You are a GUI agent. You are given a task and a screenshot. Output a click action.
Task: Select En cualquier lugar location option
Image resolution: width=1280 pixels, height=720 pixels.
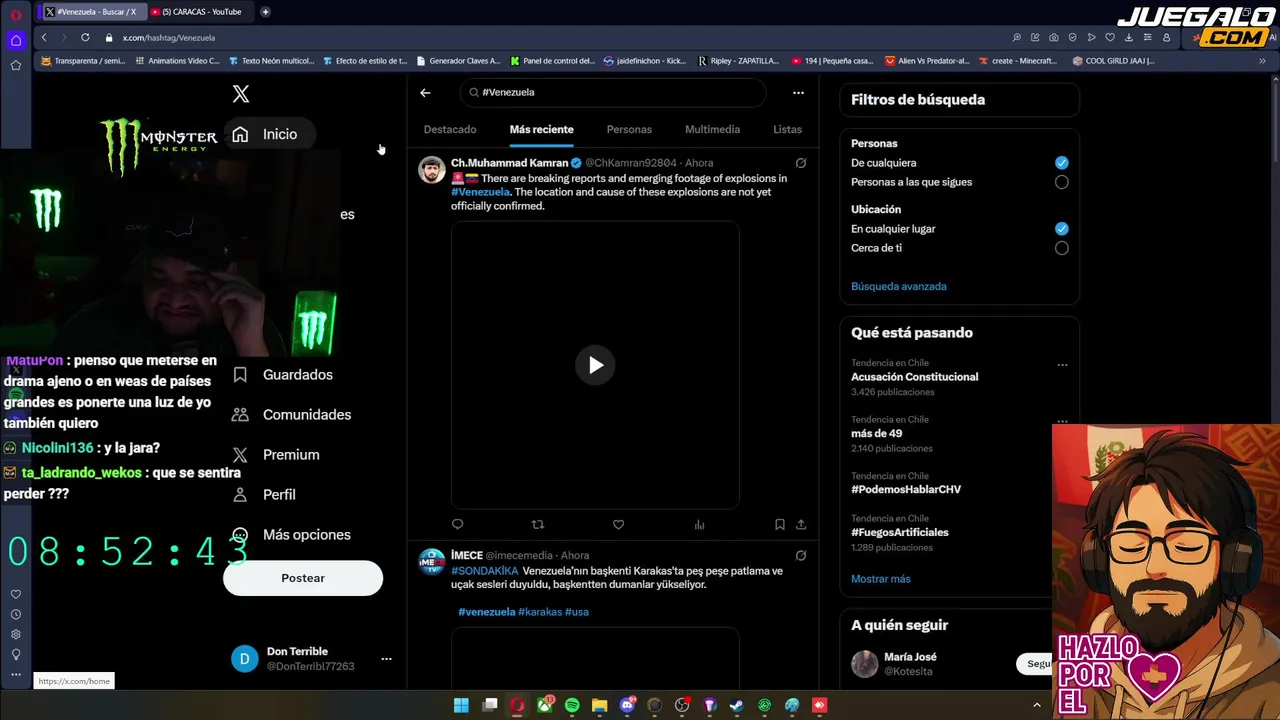click(1061, 229)
